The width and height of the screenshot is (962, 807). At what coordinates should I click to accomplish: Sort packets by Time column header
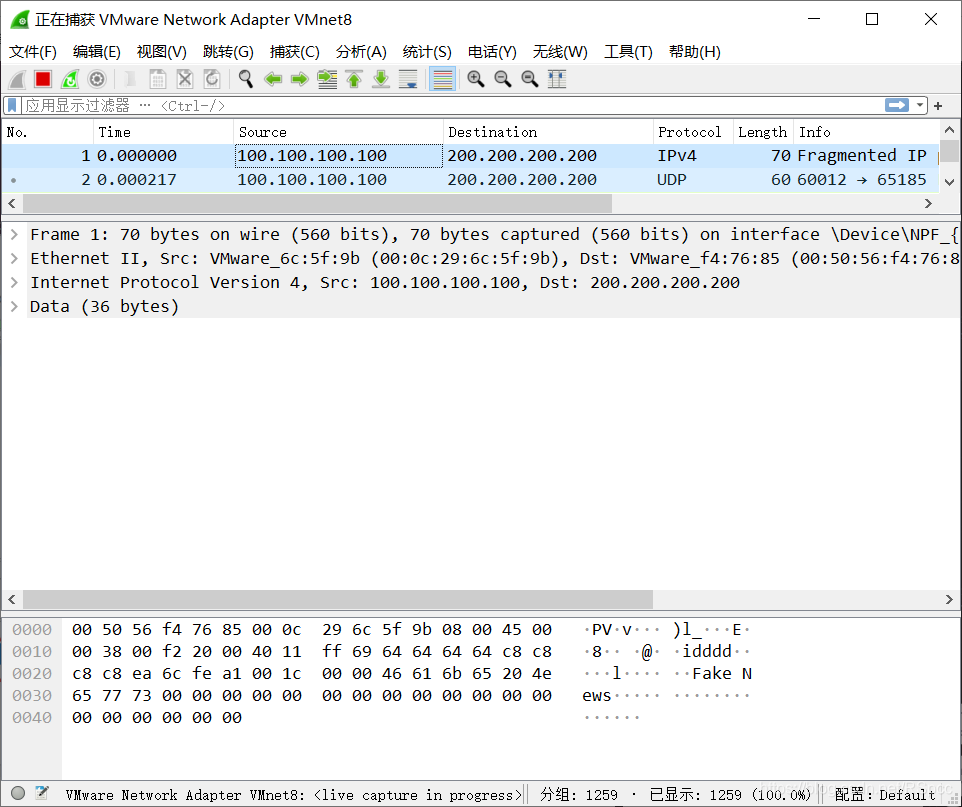click(163, 132)
